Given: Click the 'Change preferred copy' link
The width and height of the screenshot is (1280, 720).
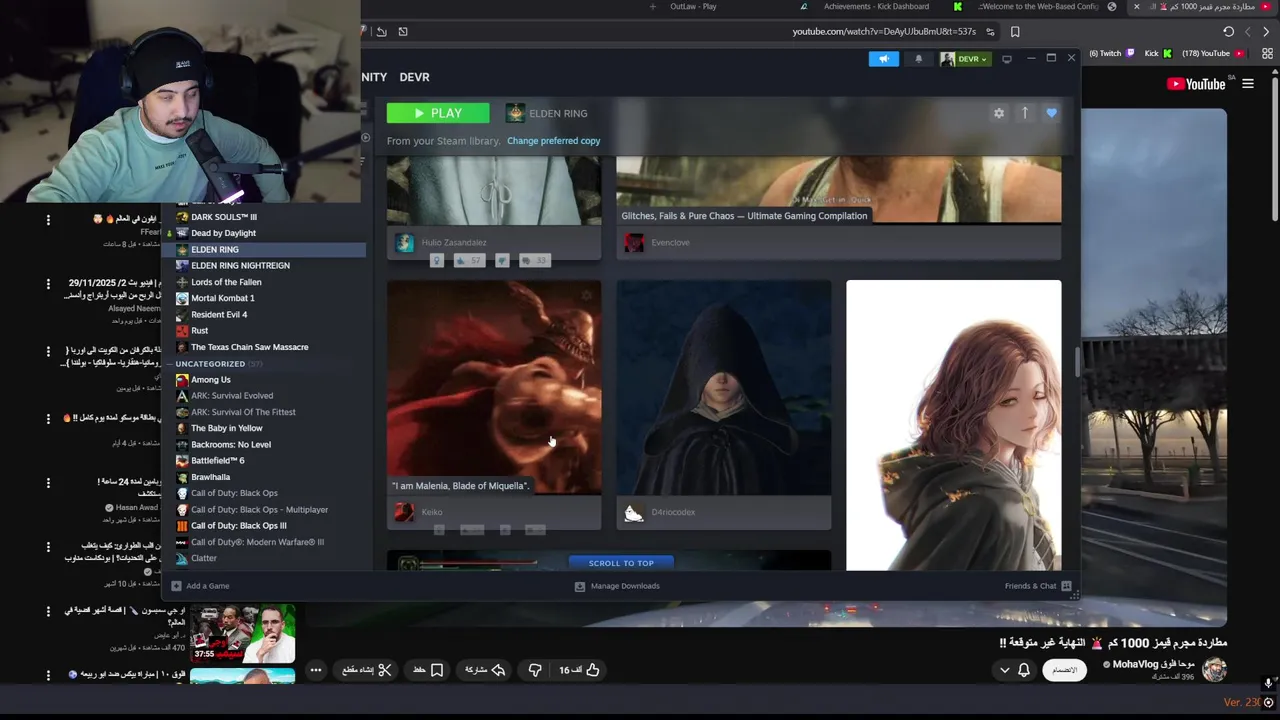Looking at the screenshot, I should [553, 141].
